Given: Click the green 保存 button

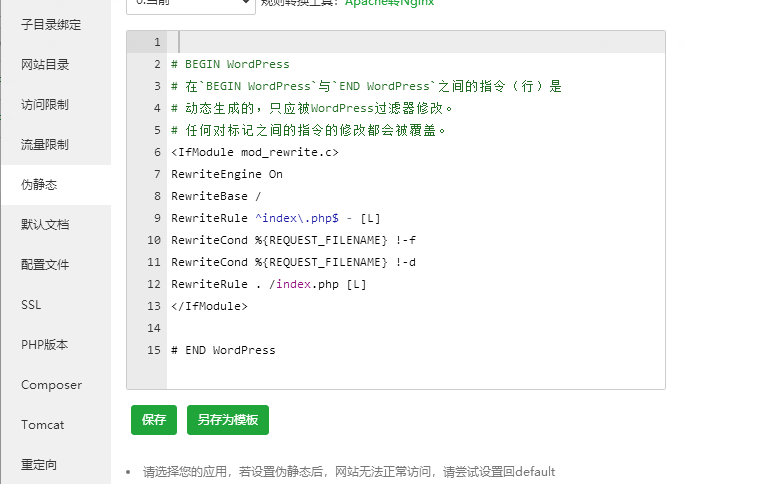Looking at the screenshot, I should click(x=154, y=420).
